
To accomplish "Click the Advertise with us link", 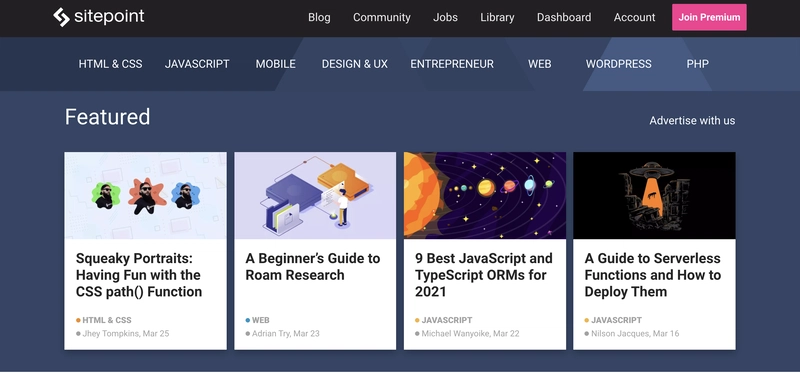I will [692, 121].
